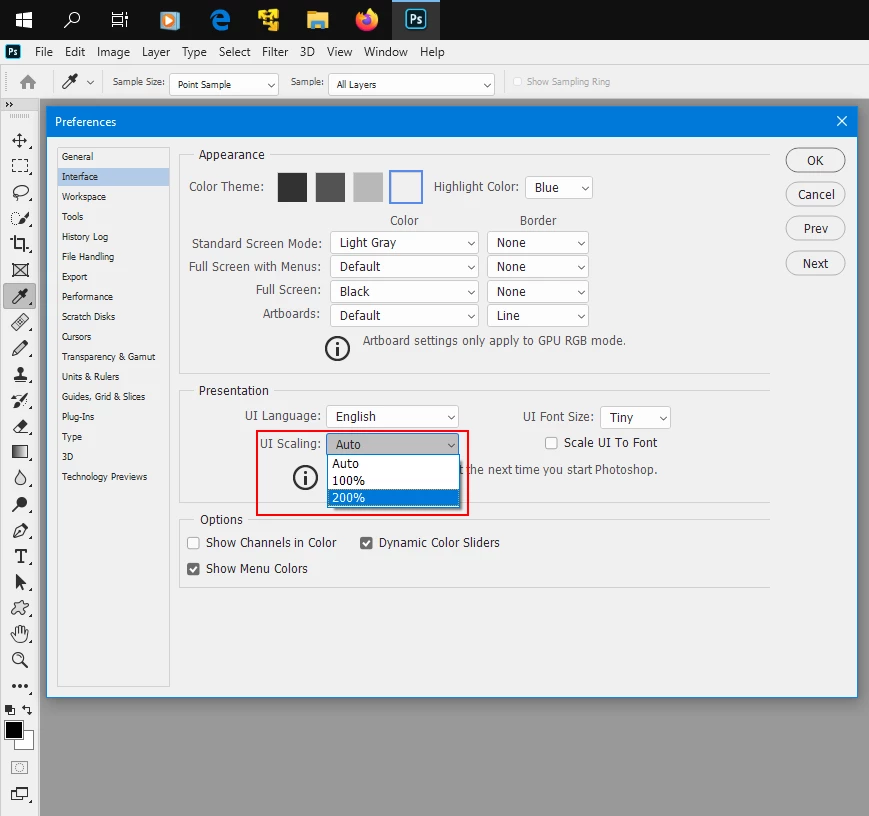
Task: Swap foreground and background colors
Action: 27,710
